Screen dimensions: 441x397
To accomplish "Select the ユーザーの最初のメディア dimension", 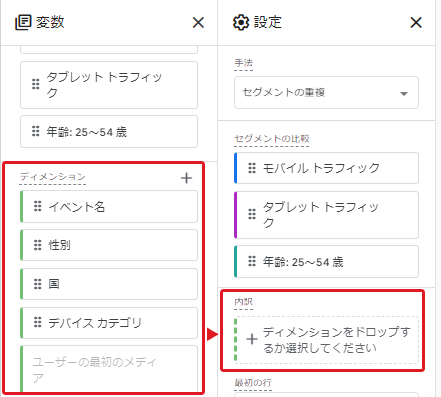I will [109, 369].
